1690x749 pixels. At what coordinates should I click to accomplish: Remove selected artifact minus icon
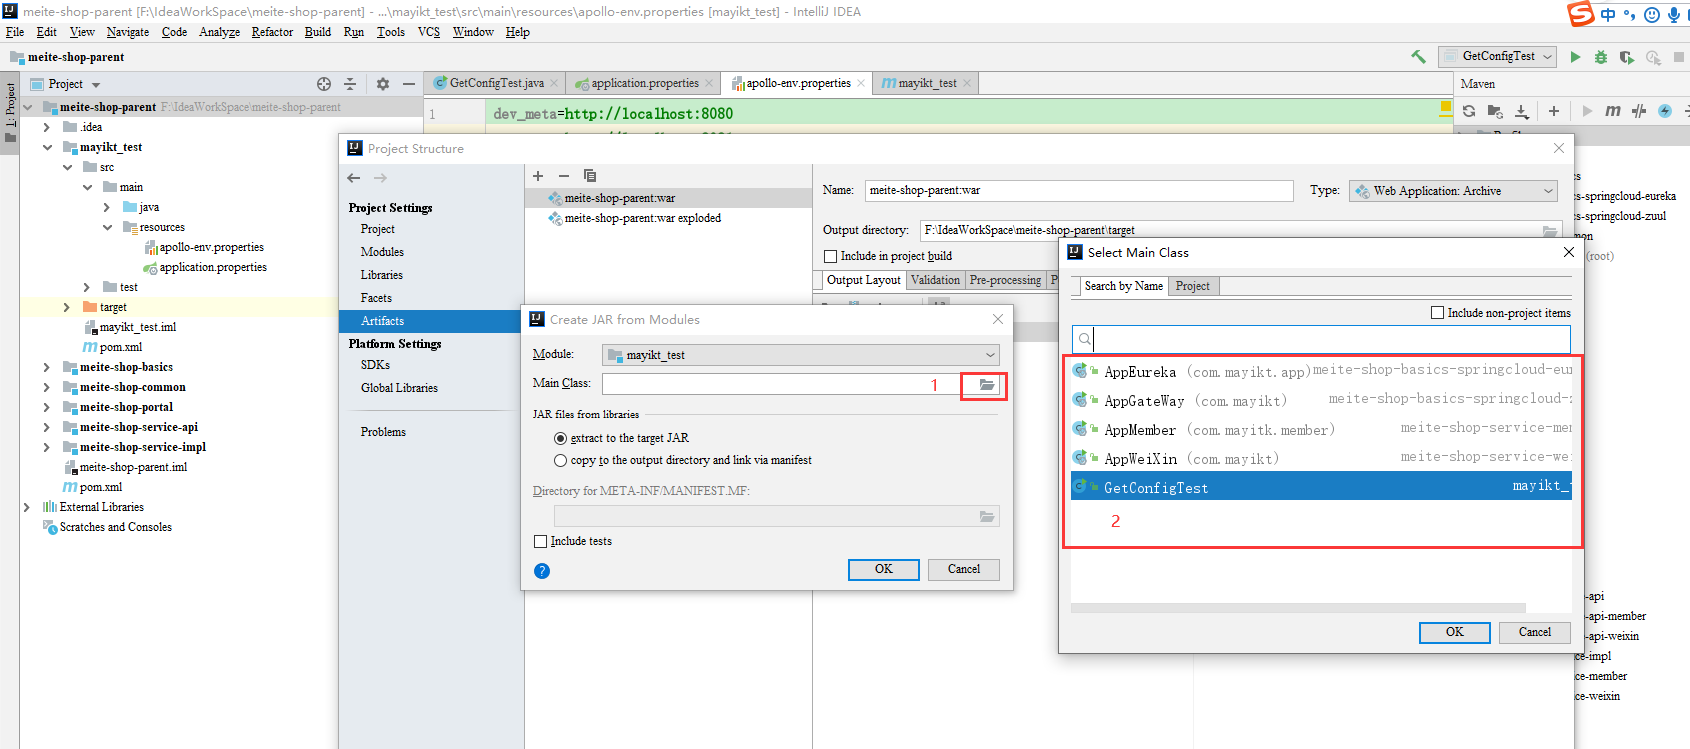pos(564,175)
